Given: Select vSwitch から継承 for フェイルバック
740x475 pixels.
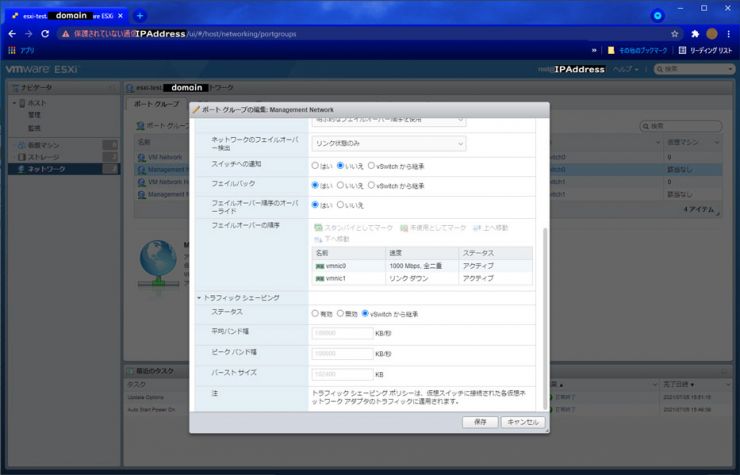Looking at the screenshot, I should (371, 186).
